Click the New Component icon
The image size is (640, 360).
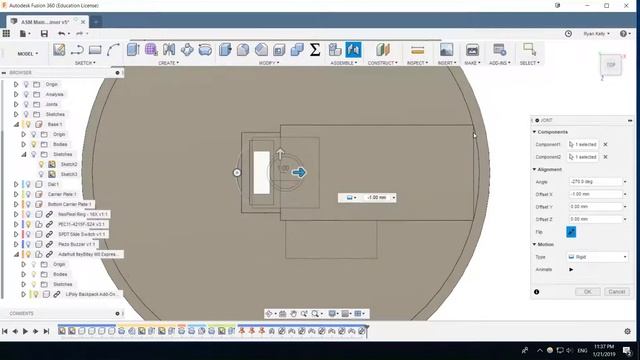(335, 50)
